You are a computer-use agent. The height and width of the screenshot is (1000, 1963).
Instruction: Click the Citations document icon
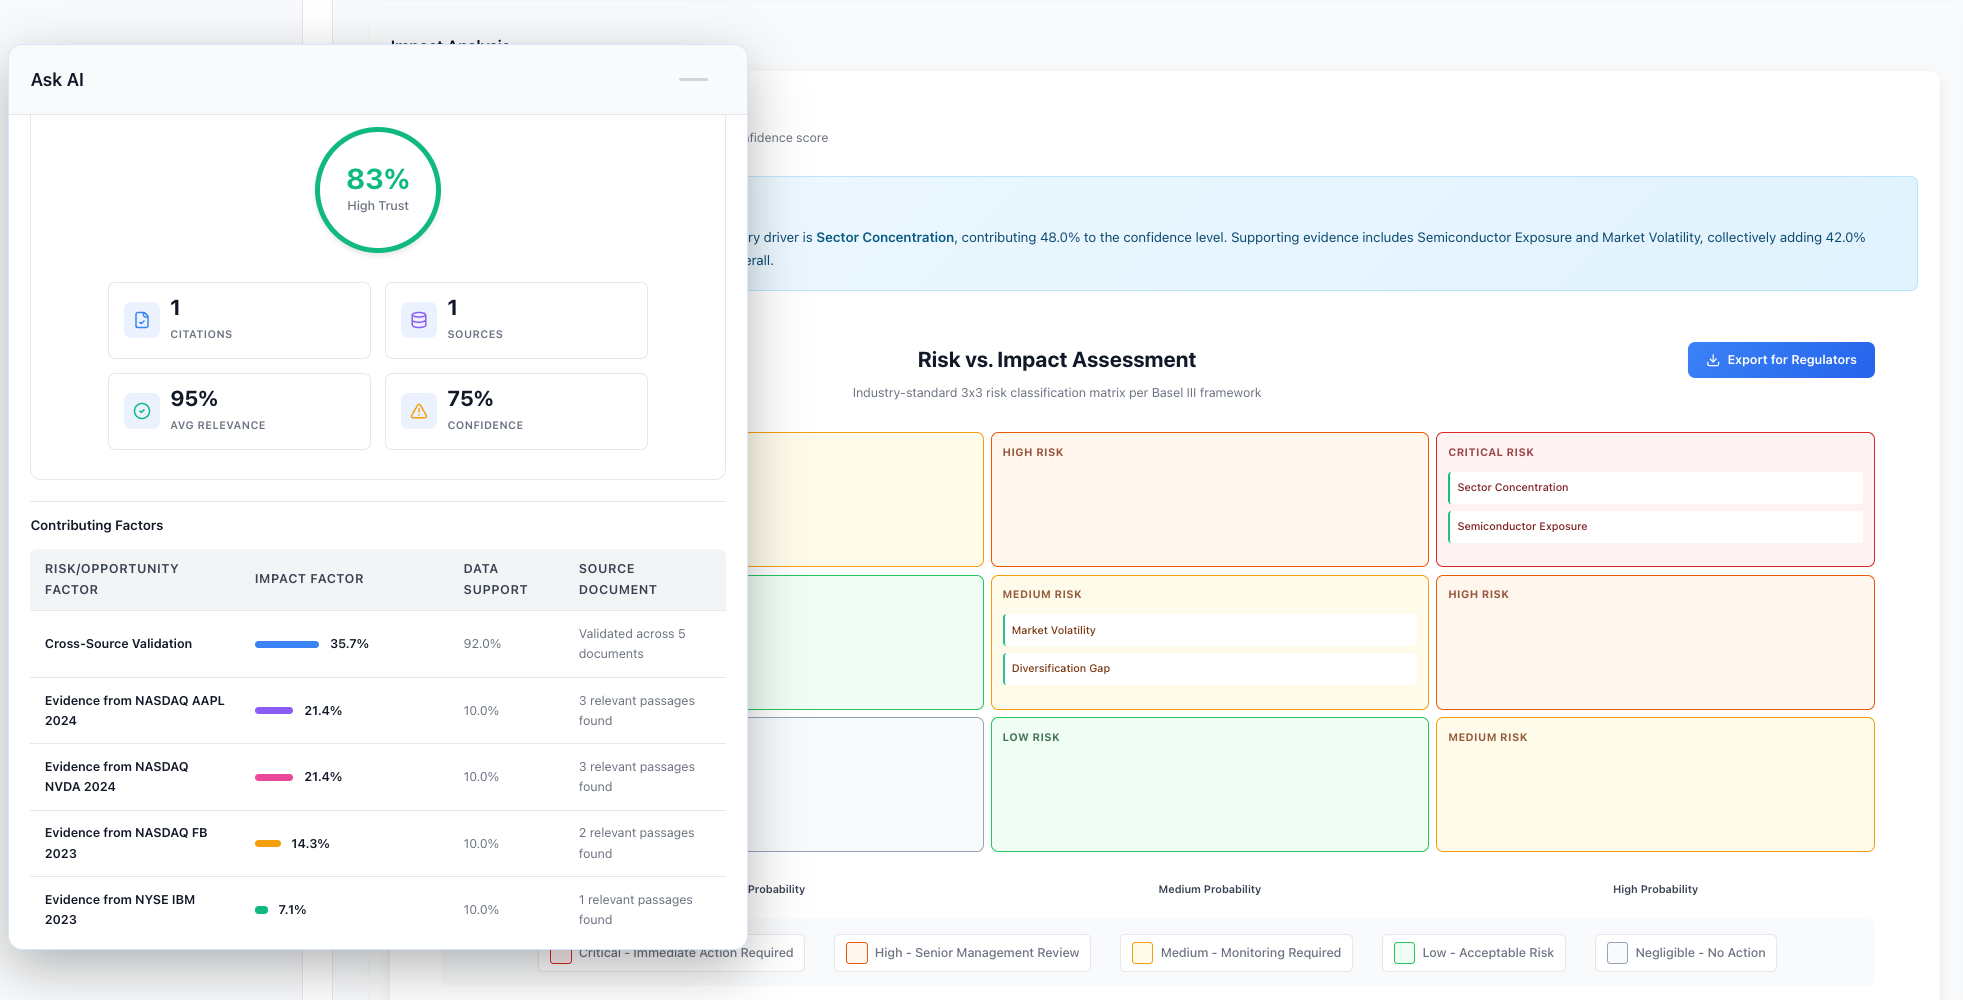[x=141, y=320]
